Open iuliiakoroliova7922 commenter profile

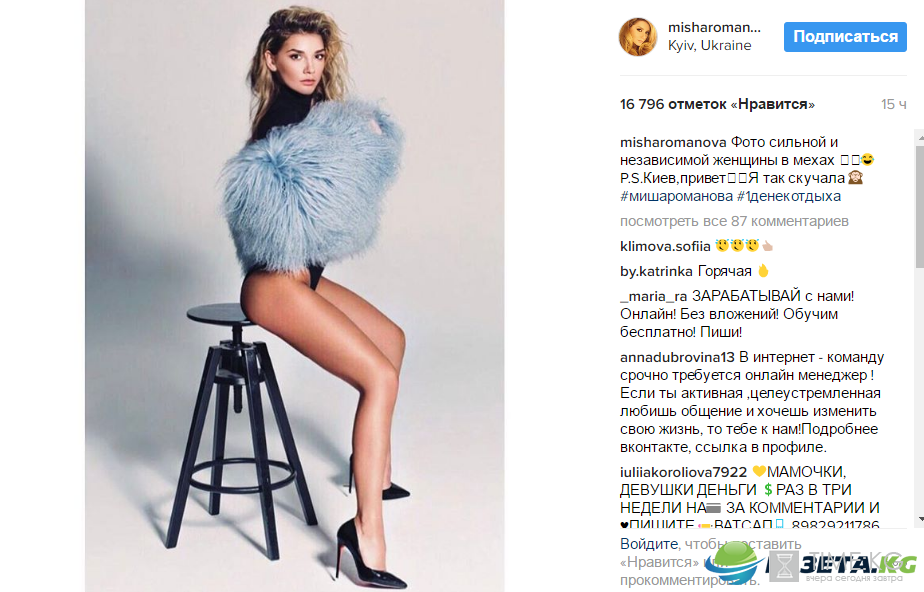(683, 472)
